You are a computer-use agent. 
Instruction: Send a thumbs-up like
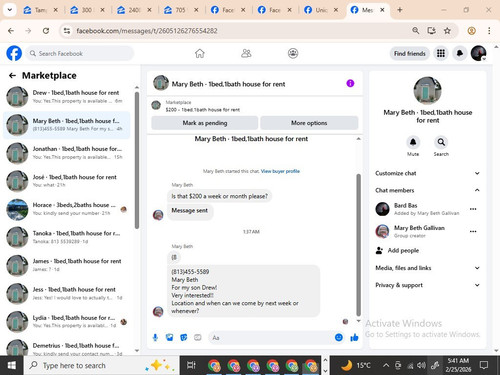click(354, 338)
